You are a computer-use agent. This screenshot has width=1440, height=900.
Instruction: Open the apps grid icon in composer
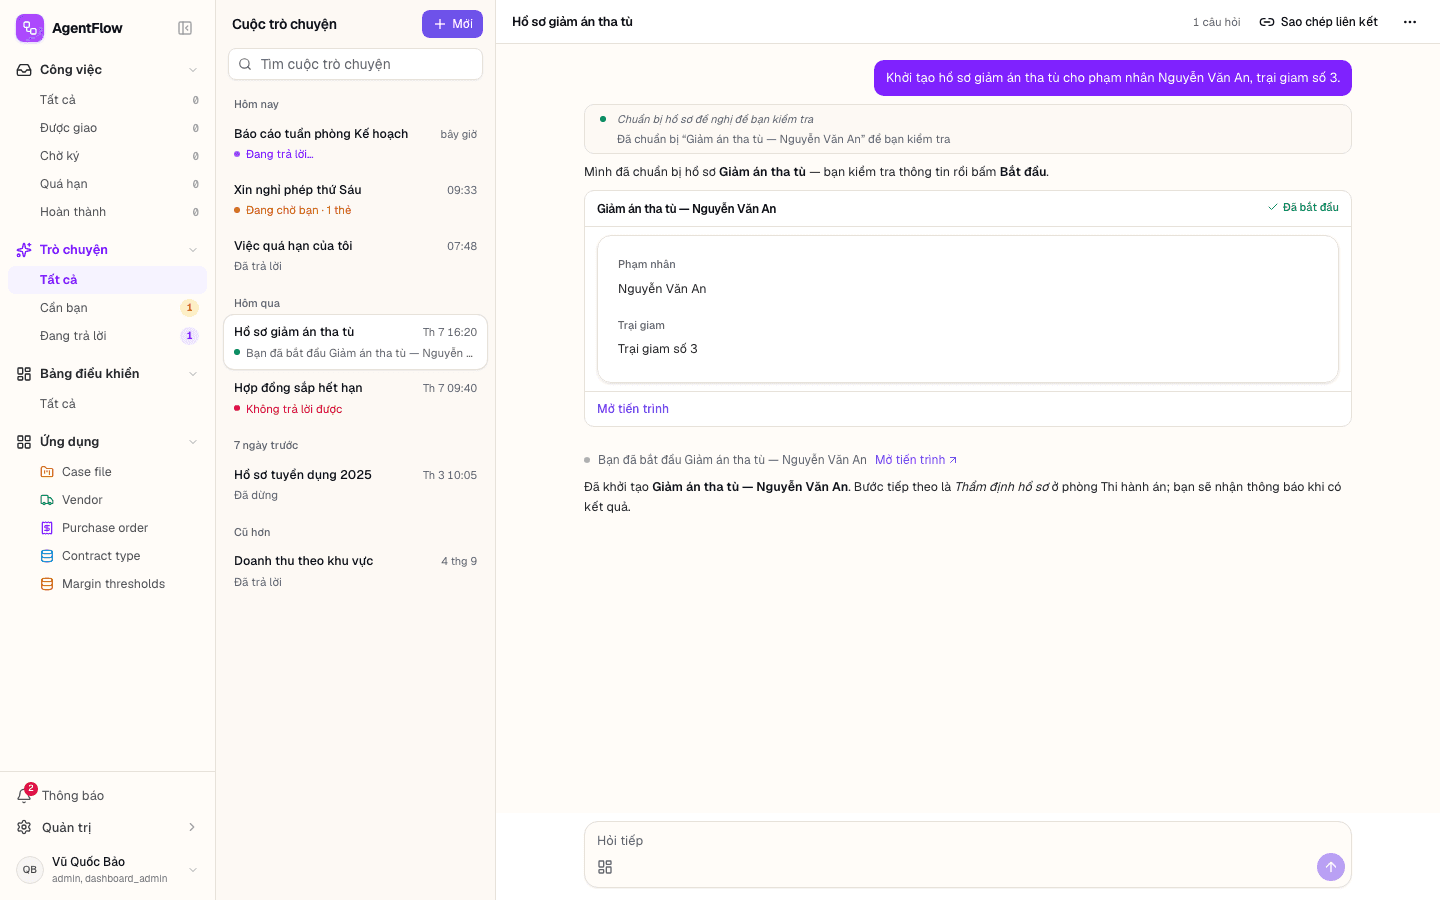(605, 867)
